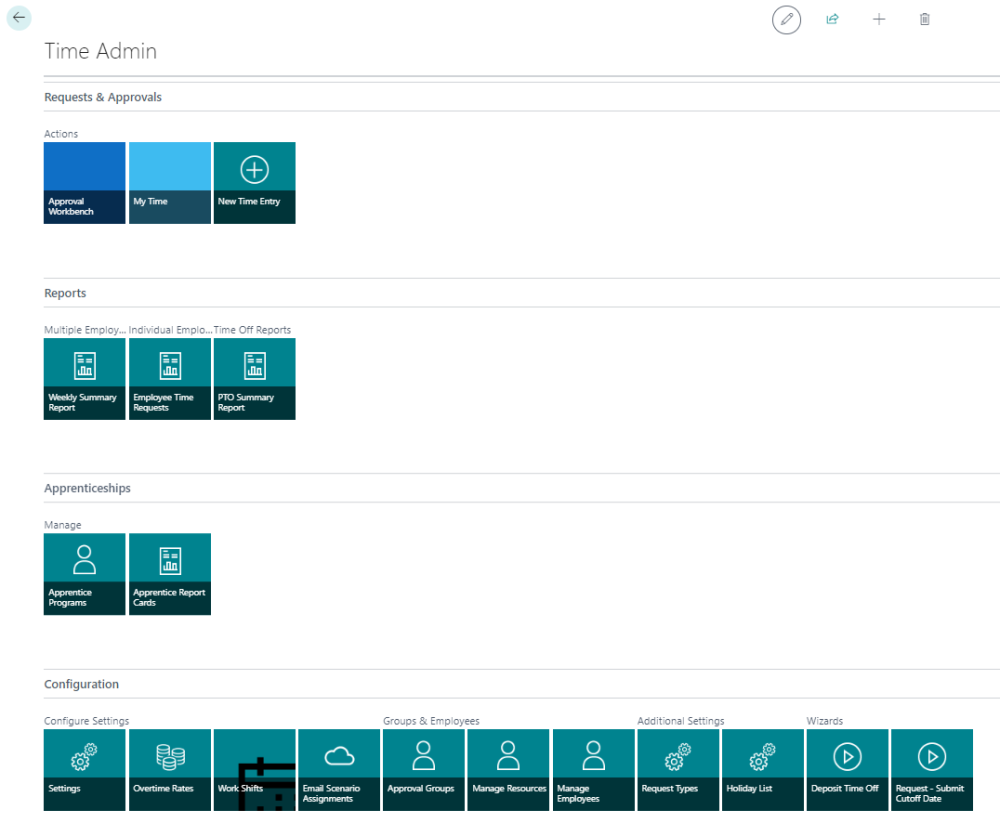Create a New Time Entry
This screenshot has height=823, width=1000.
tap(255, 182)
